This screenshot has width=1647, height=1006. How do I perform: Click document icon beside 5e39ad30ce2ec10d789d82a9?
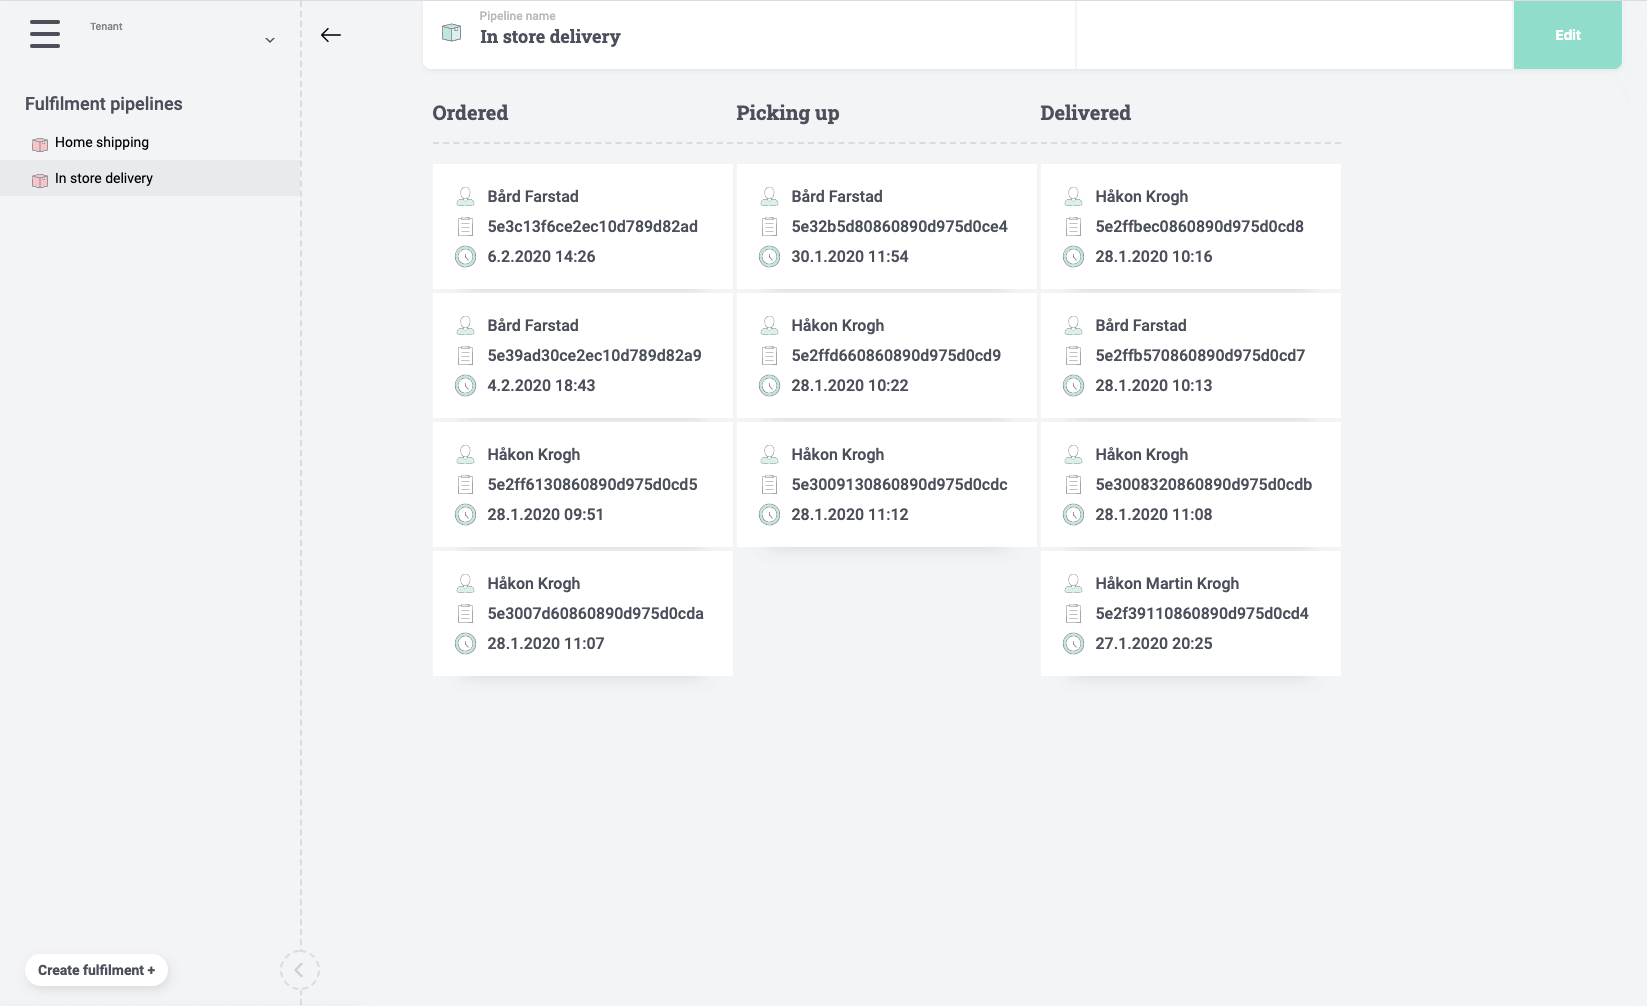pos(466,355)
